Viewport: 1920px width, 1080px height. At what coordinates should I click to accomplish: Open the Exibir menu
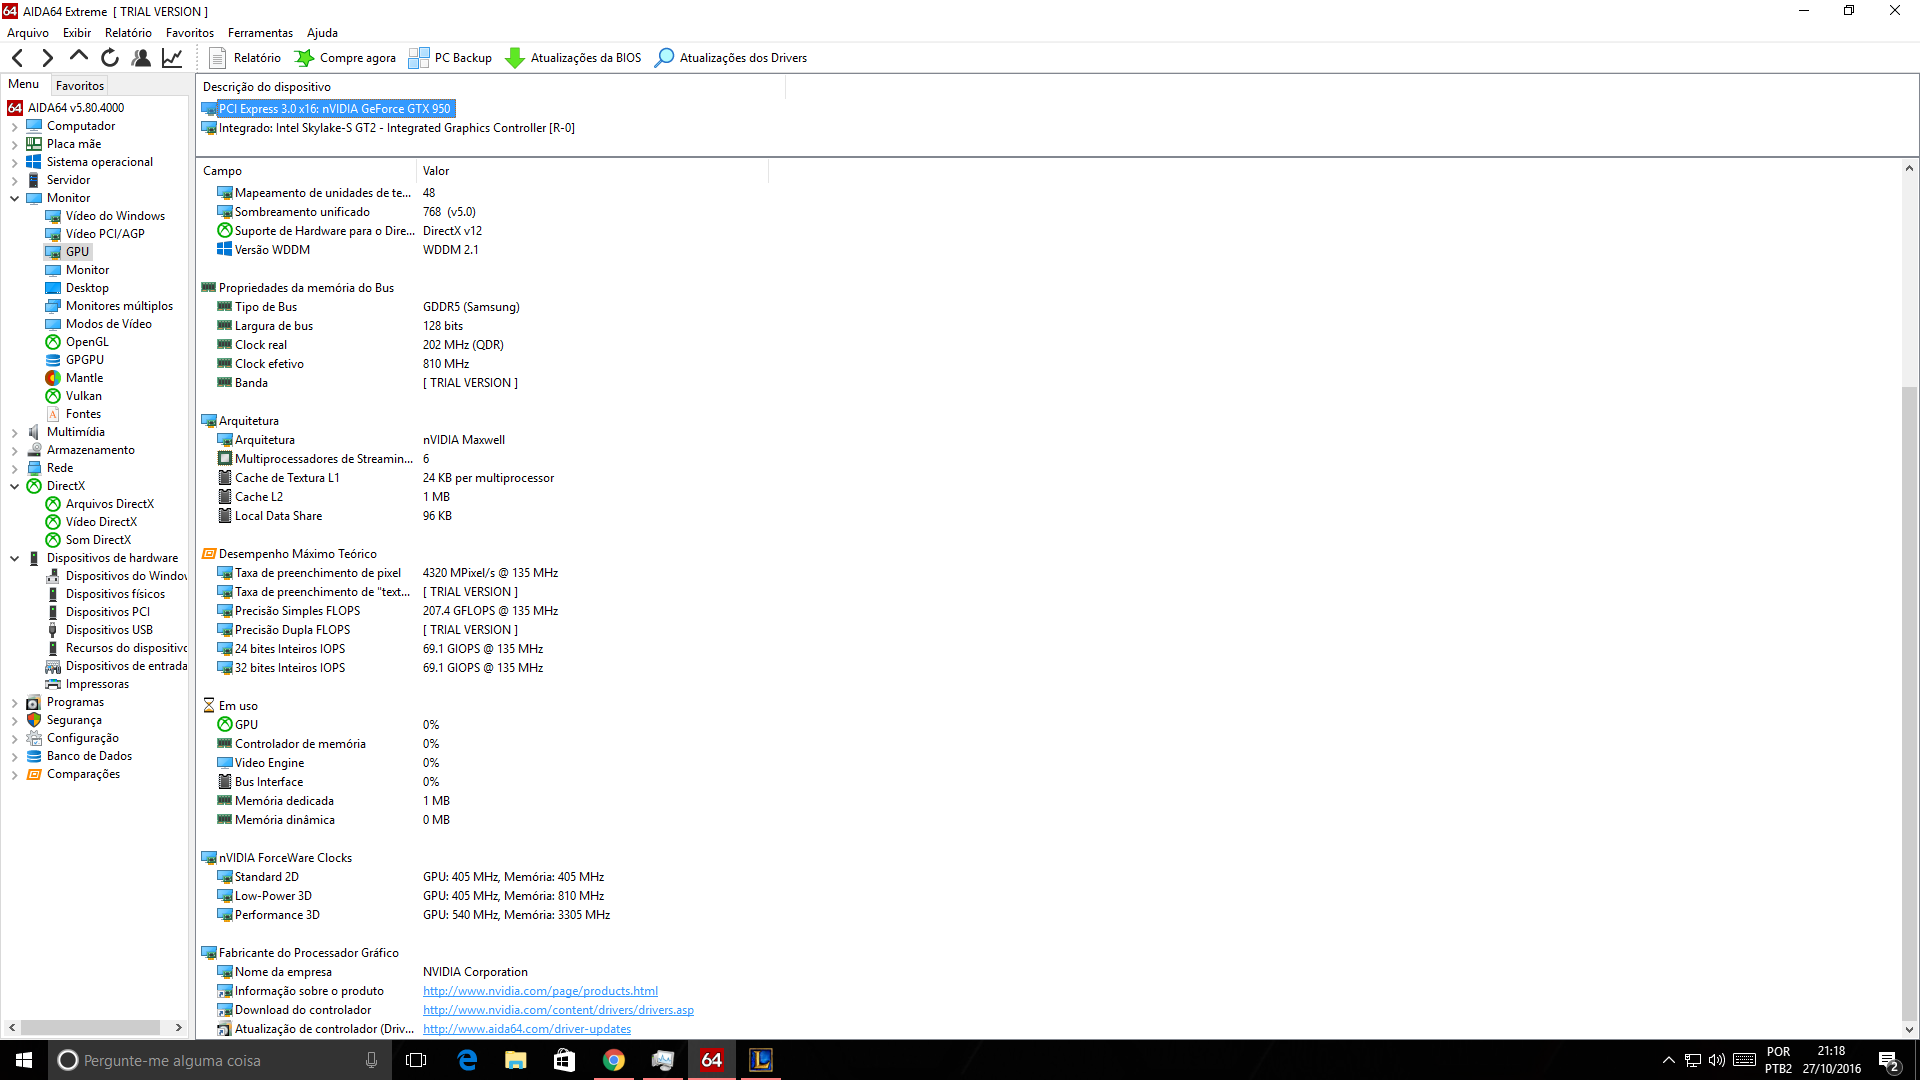click(77, 33)
